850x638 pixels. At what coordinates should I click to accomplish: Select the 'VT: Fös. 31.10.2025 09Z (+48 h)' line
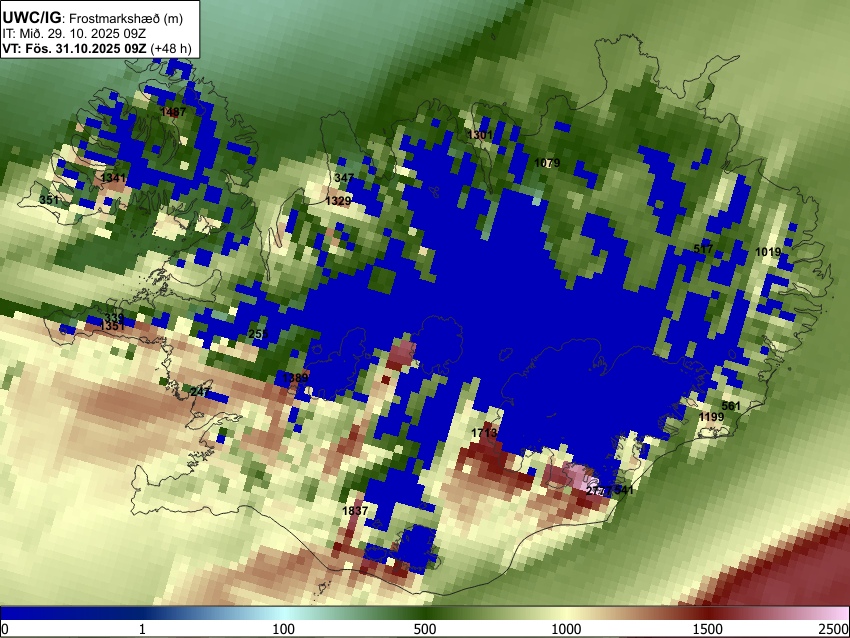[x=97, y=48]
